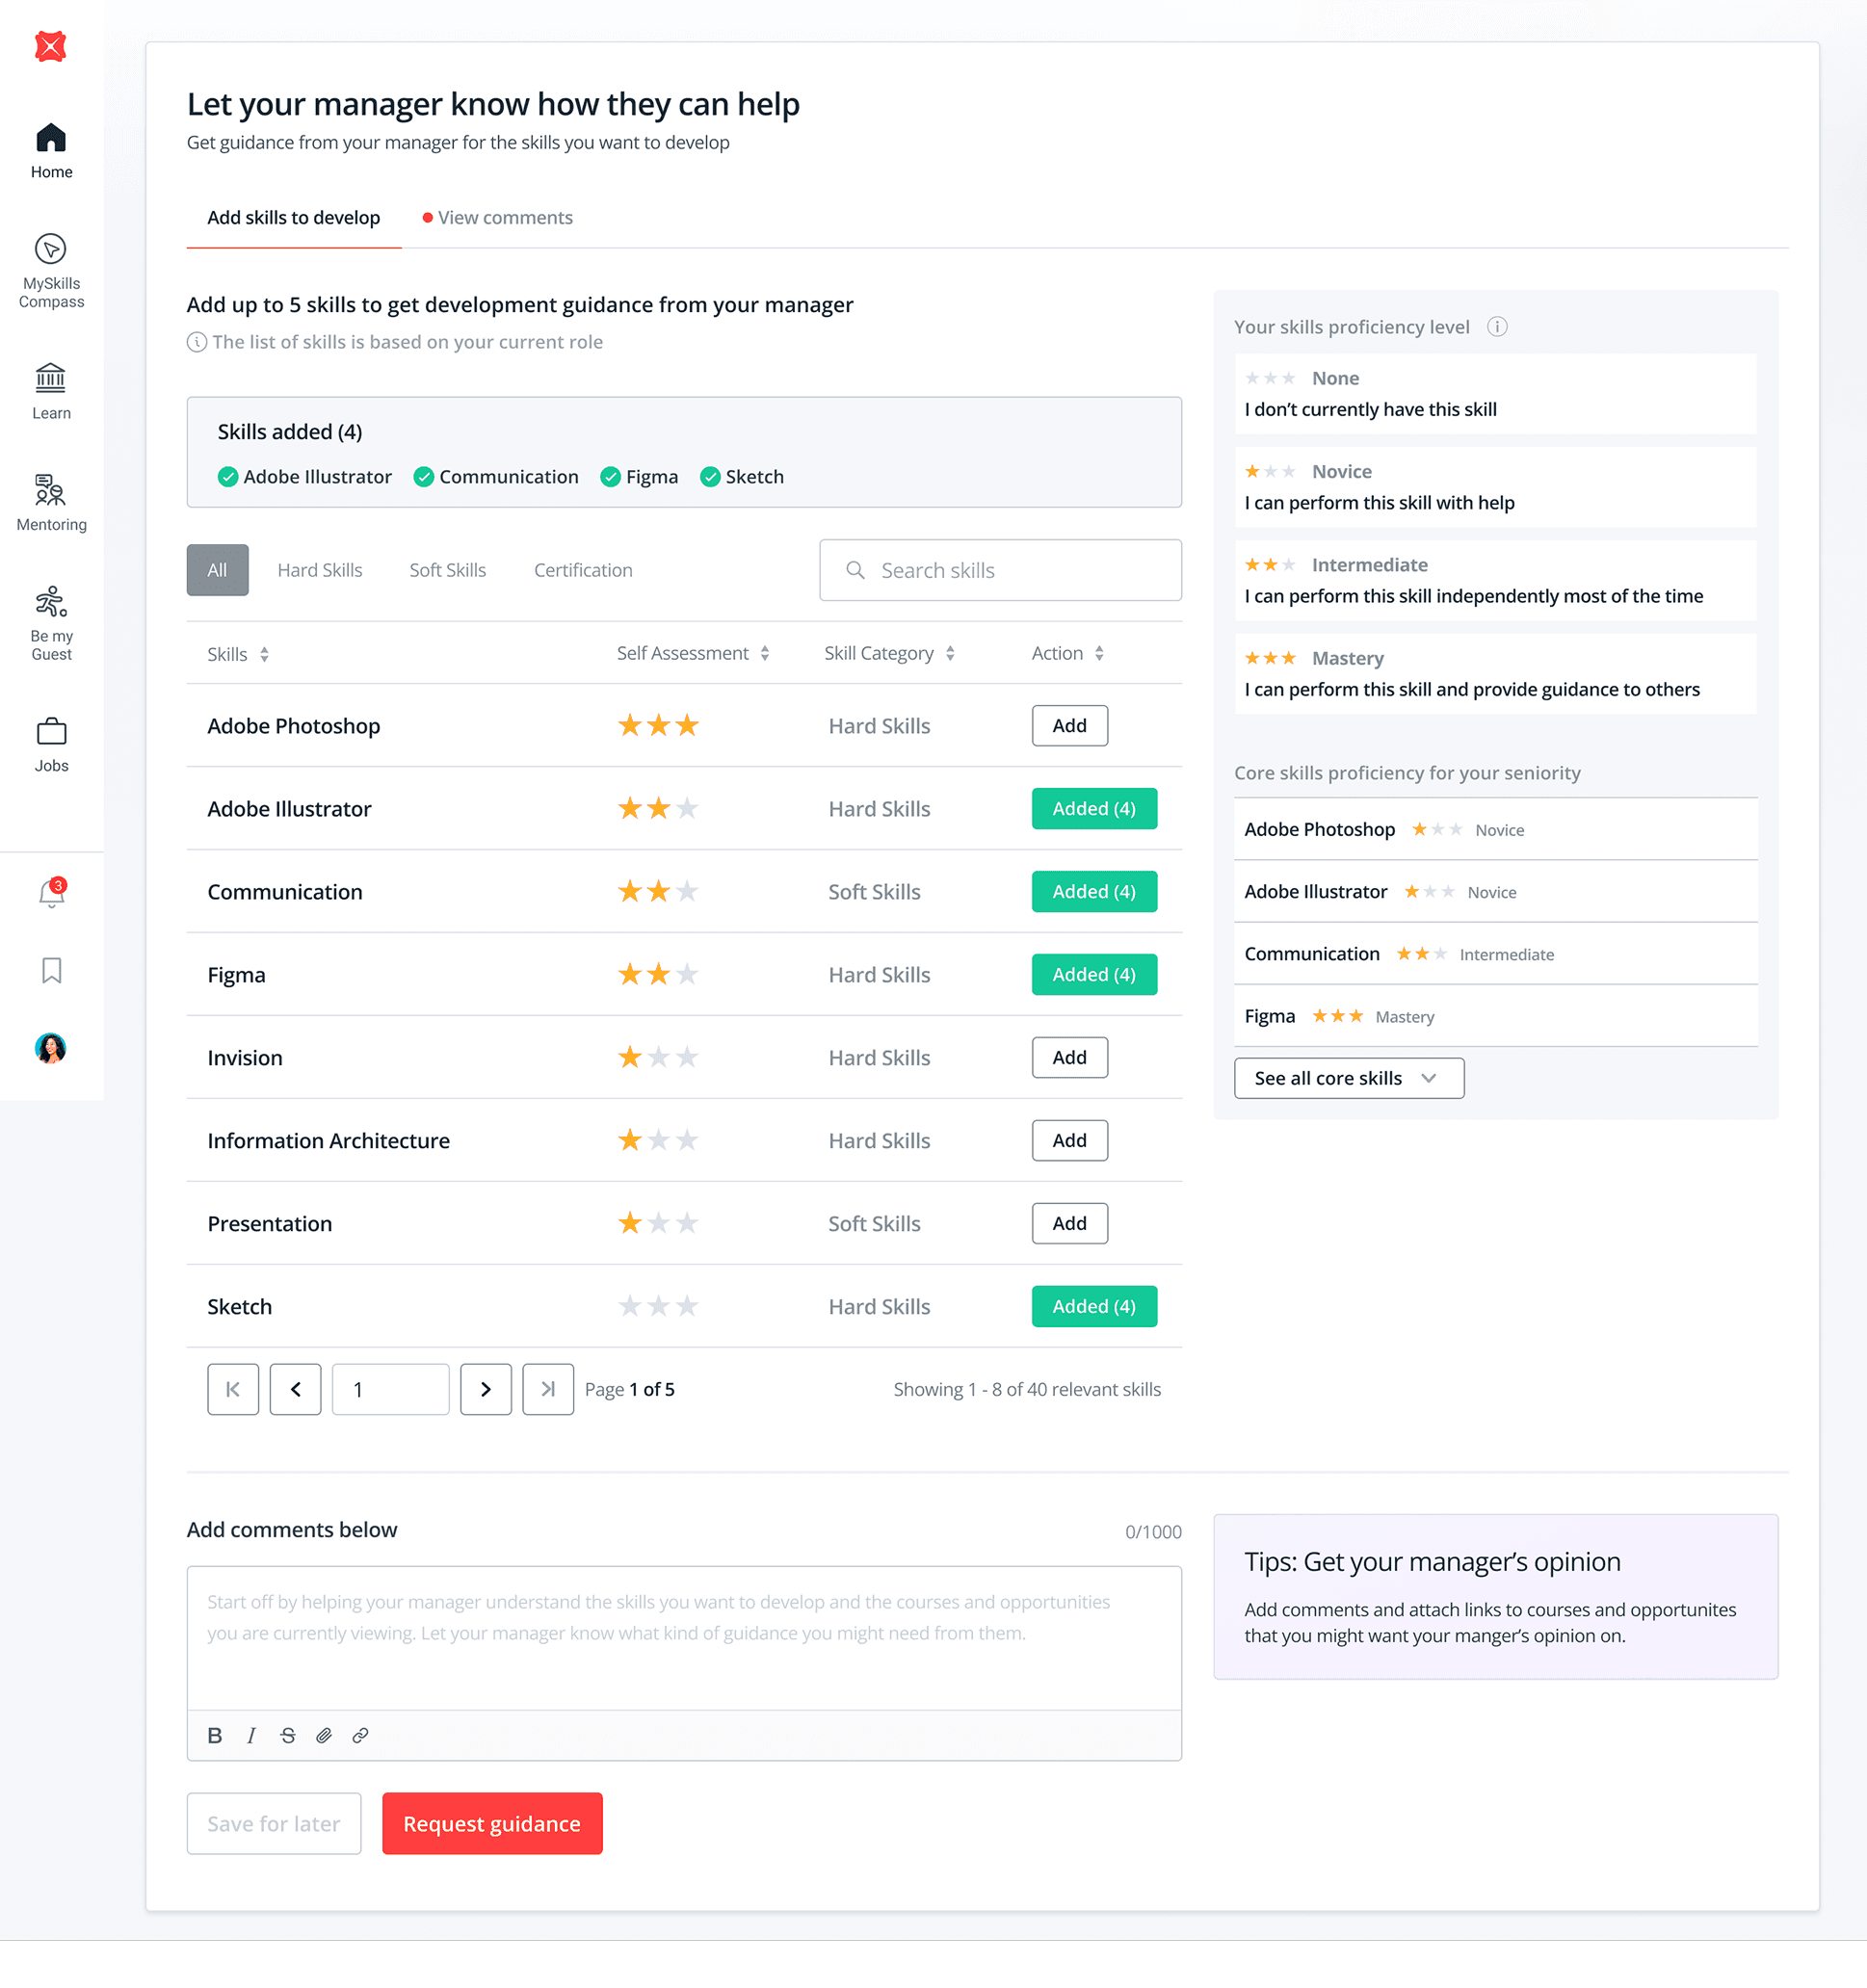Click the attachment paperclip icon
This screenshot has height=1988, width=1867.
324,1735
